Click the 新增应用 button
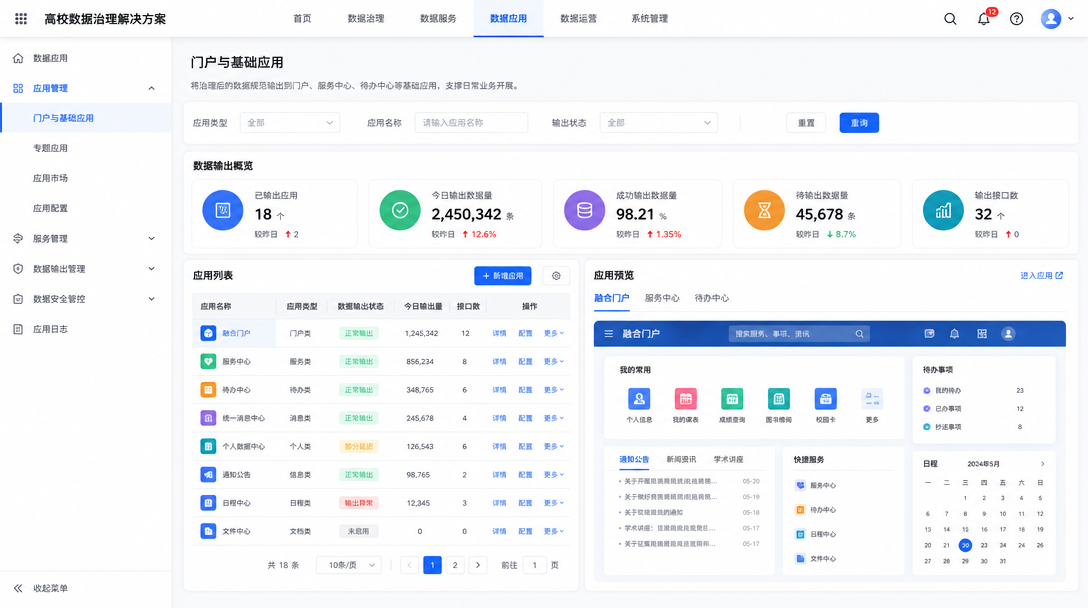The height and width of the screenshot is (608, 1088). pyautogui.click(x=503, y=276)
